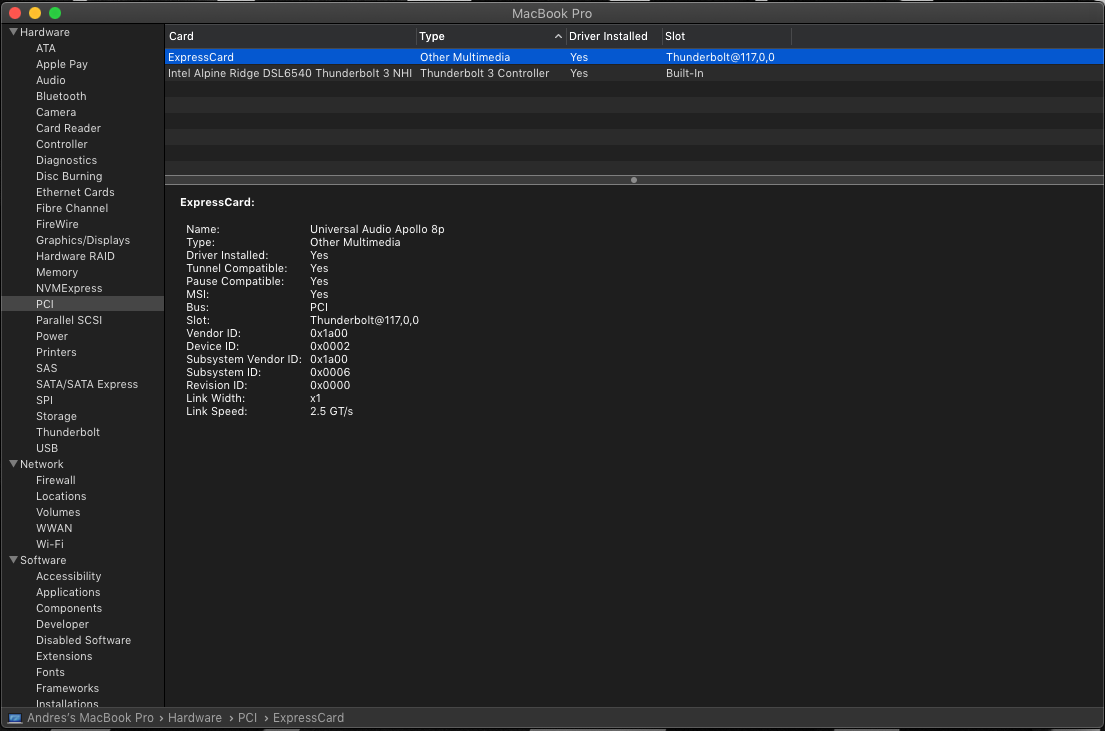Collapse the Network section triangle
The image size is (1105, 731).
point(13,464)
